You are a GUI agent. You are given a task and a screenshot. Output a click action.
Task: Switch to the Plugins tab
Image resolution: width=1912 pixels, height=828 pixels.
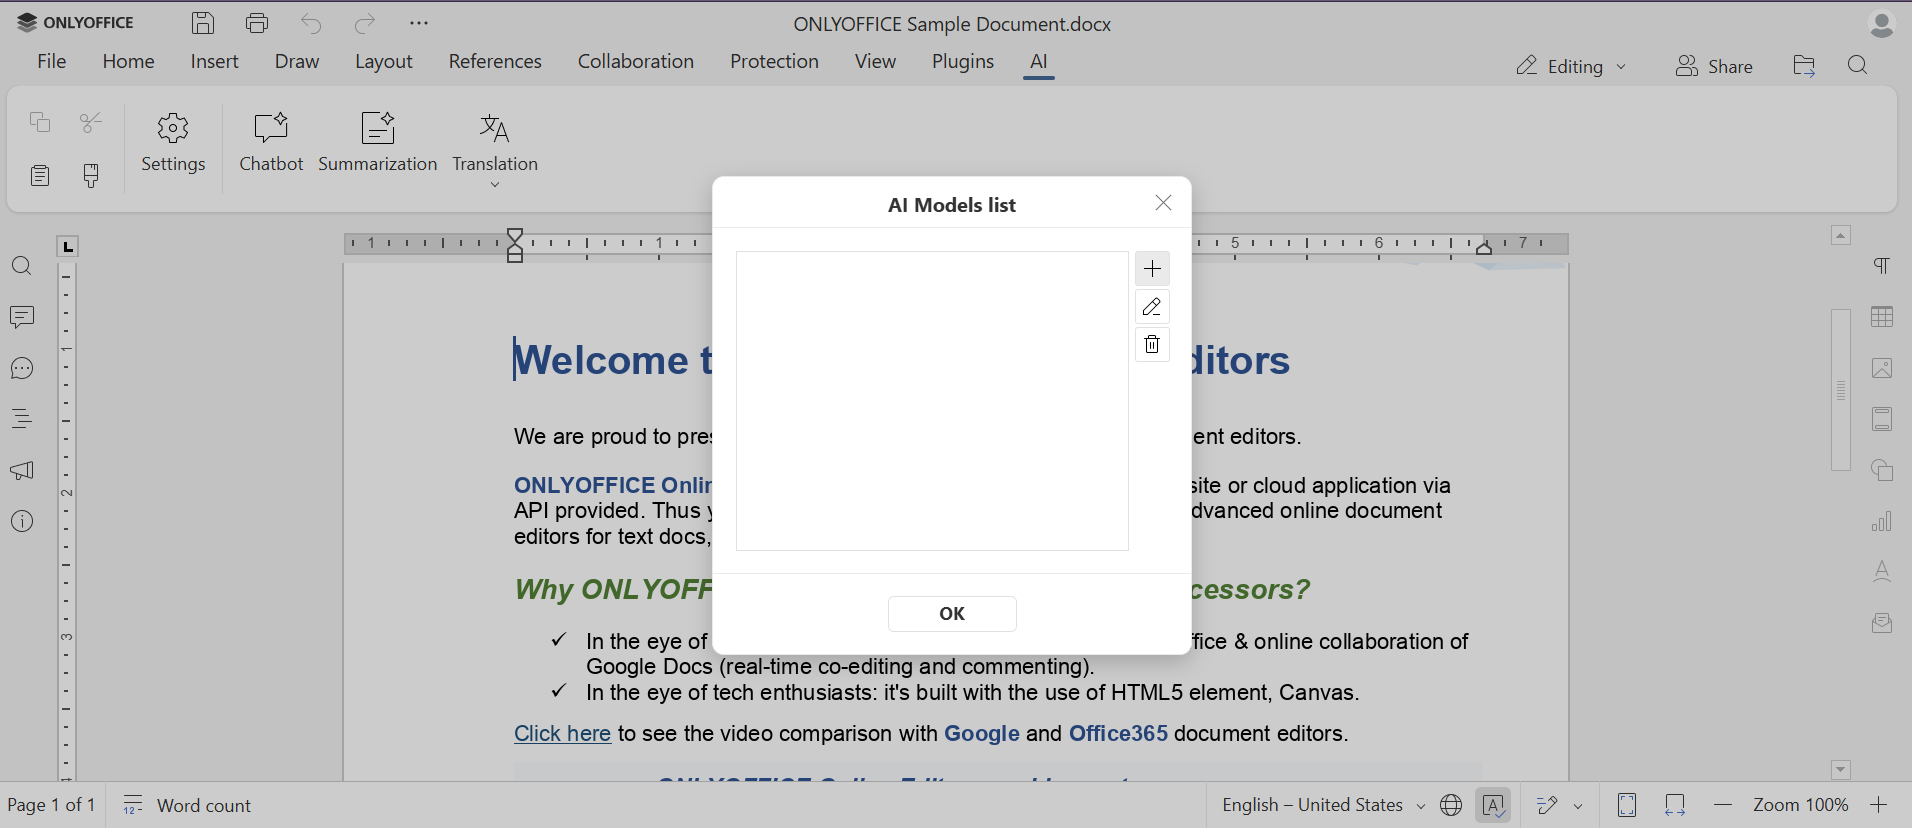pos(963,62)
